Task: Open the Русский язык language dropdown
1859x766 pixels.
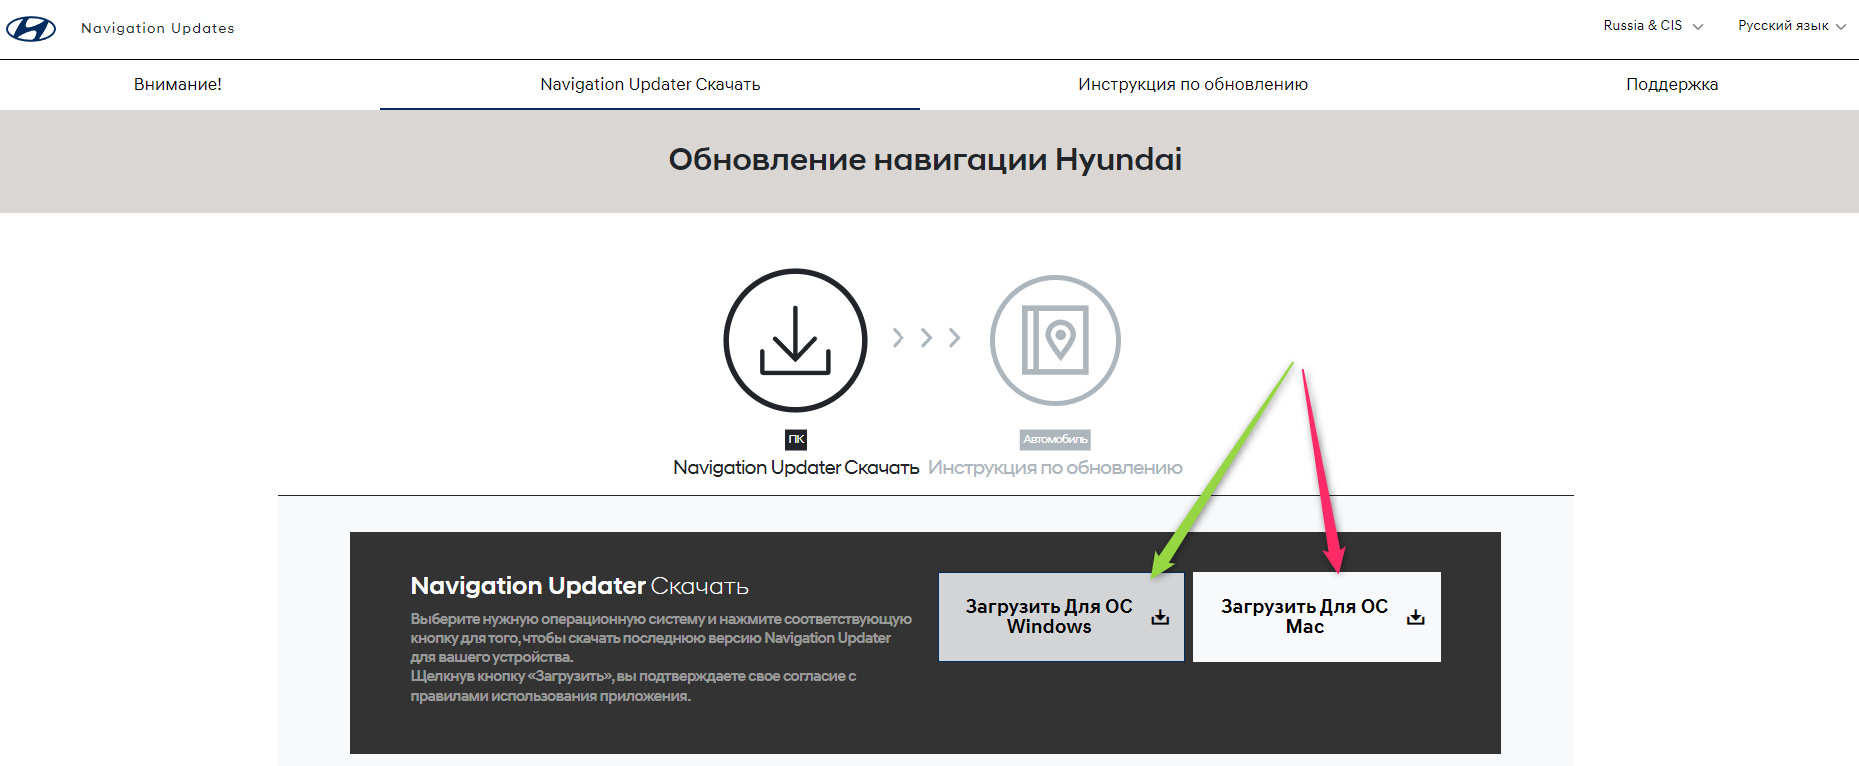Action: click(1792, 26)
